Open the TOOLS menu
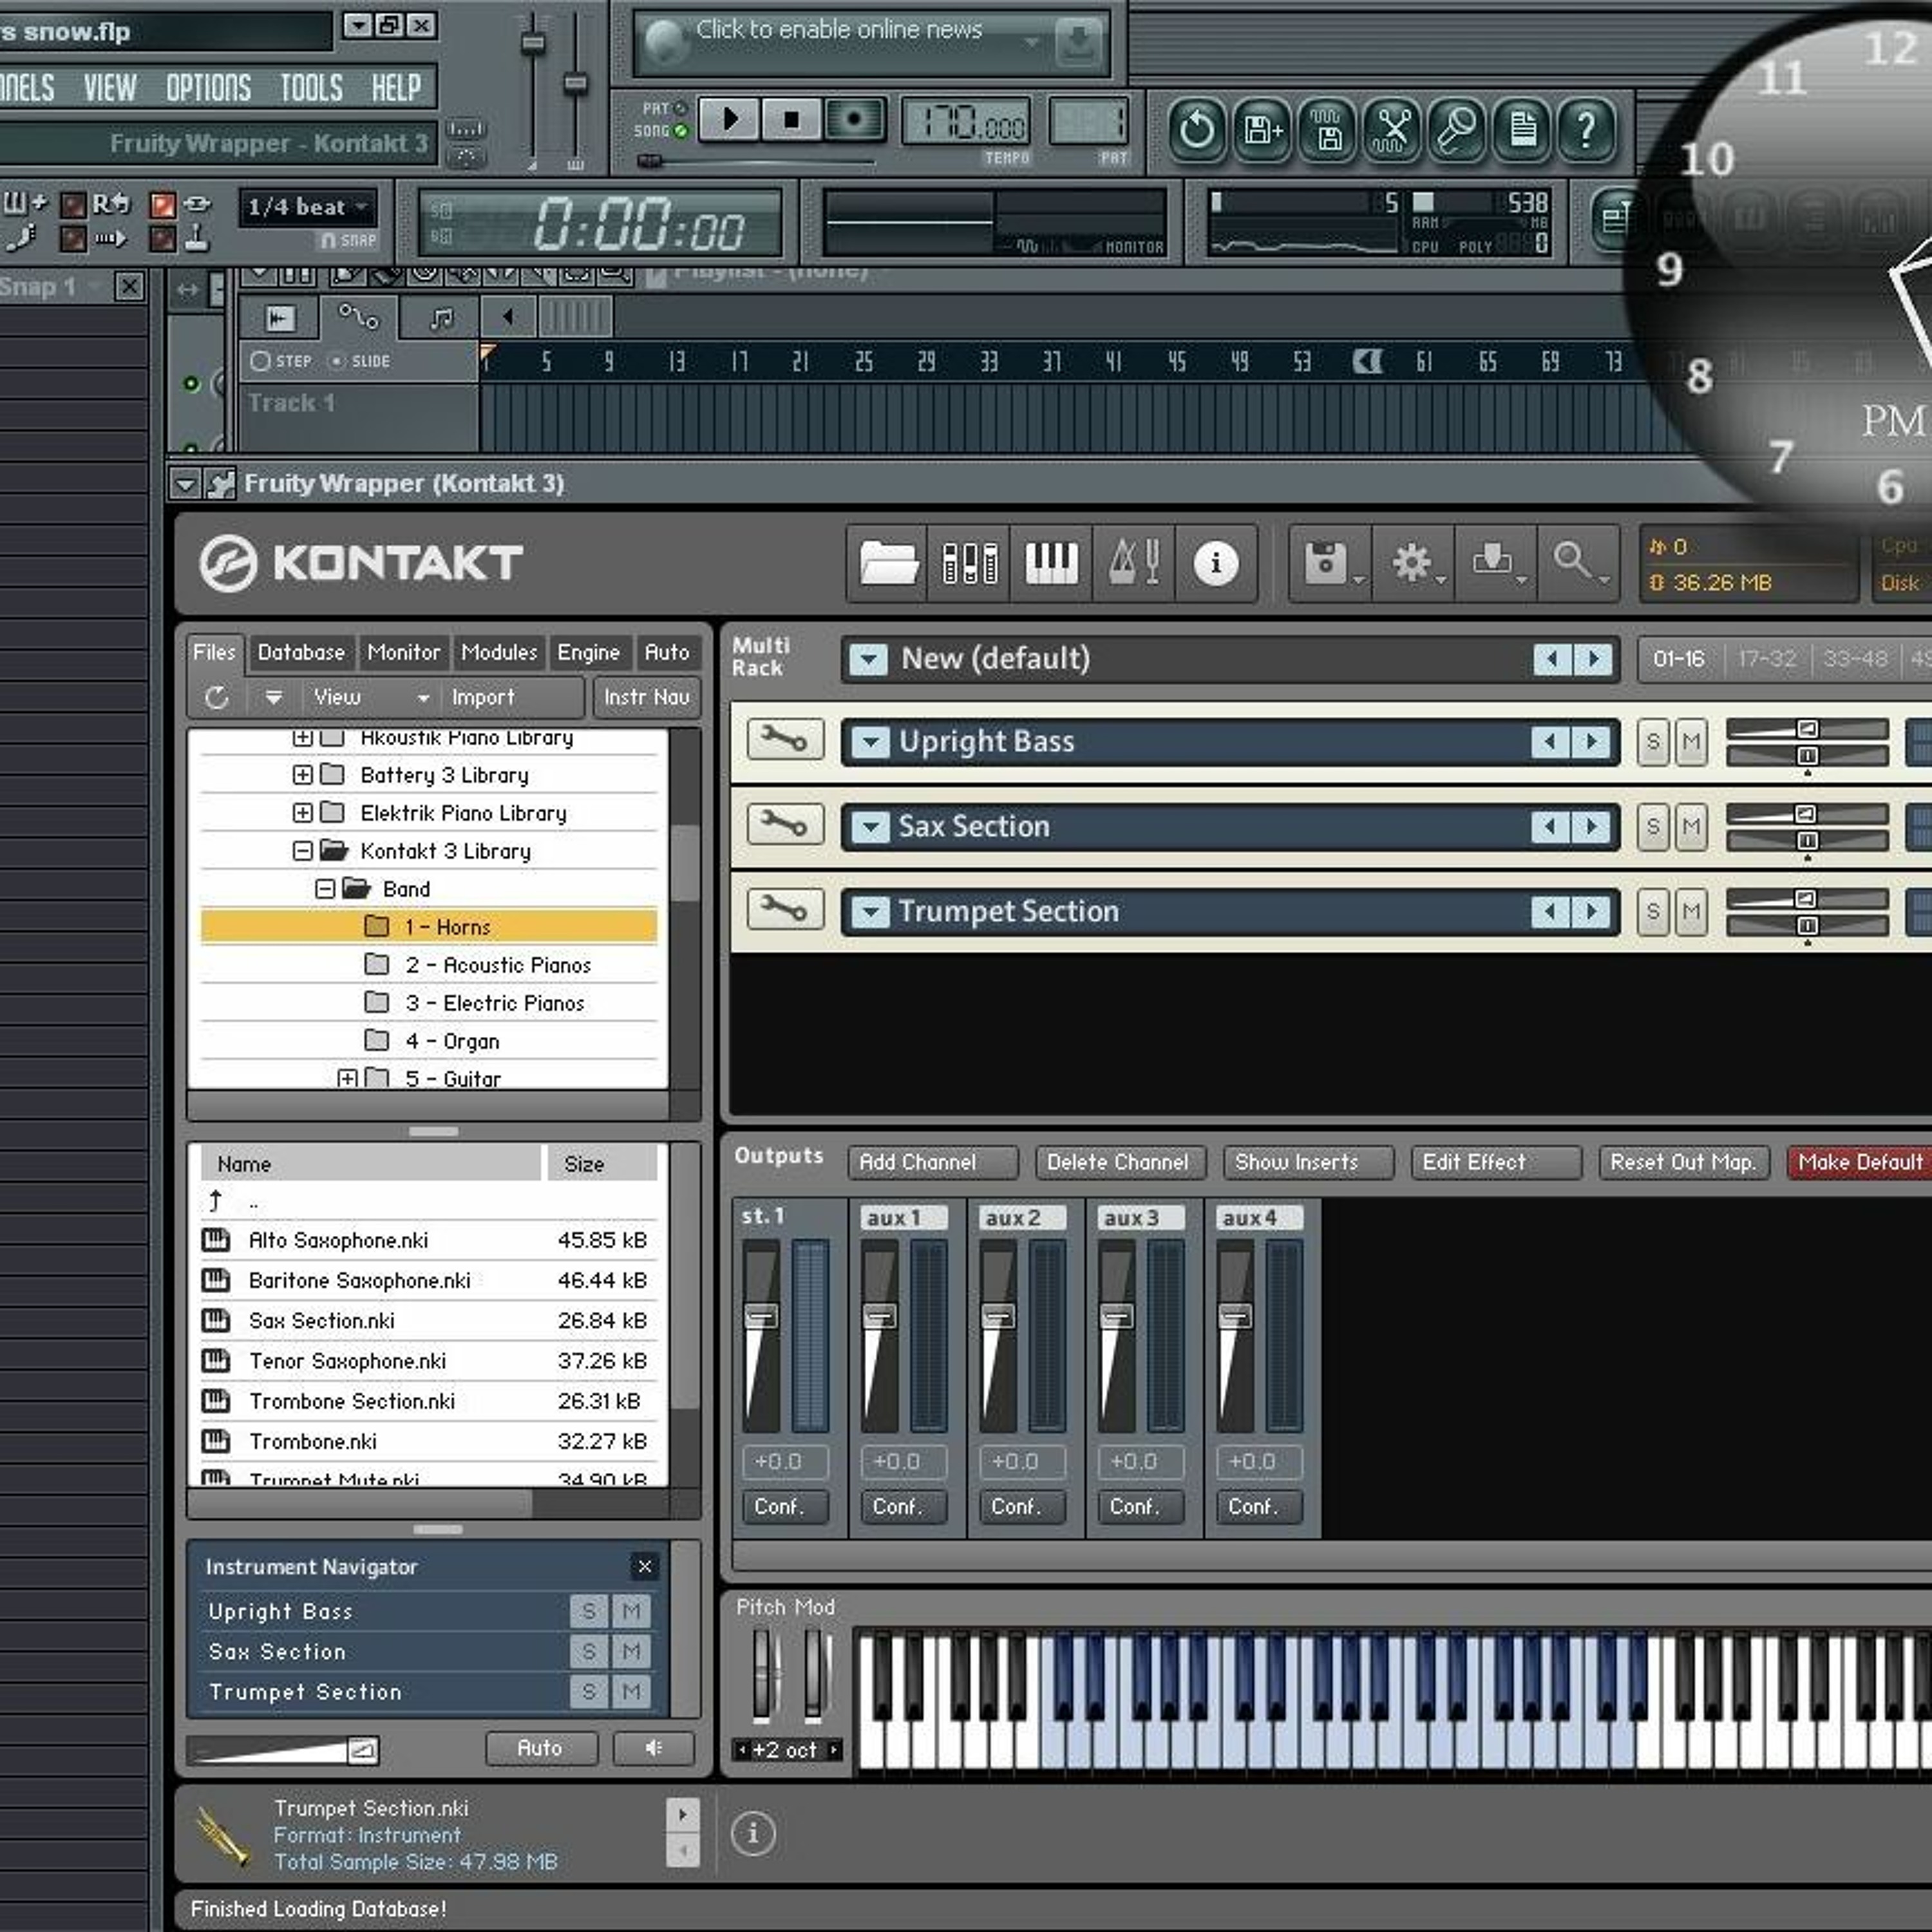 (311, 88)
